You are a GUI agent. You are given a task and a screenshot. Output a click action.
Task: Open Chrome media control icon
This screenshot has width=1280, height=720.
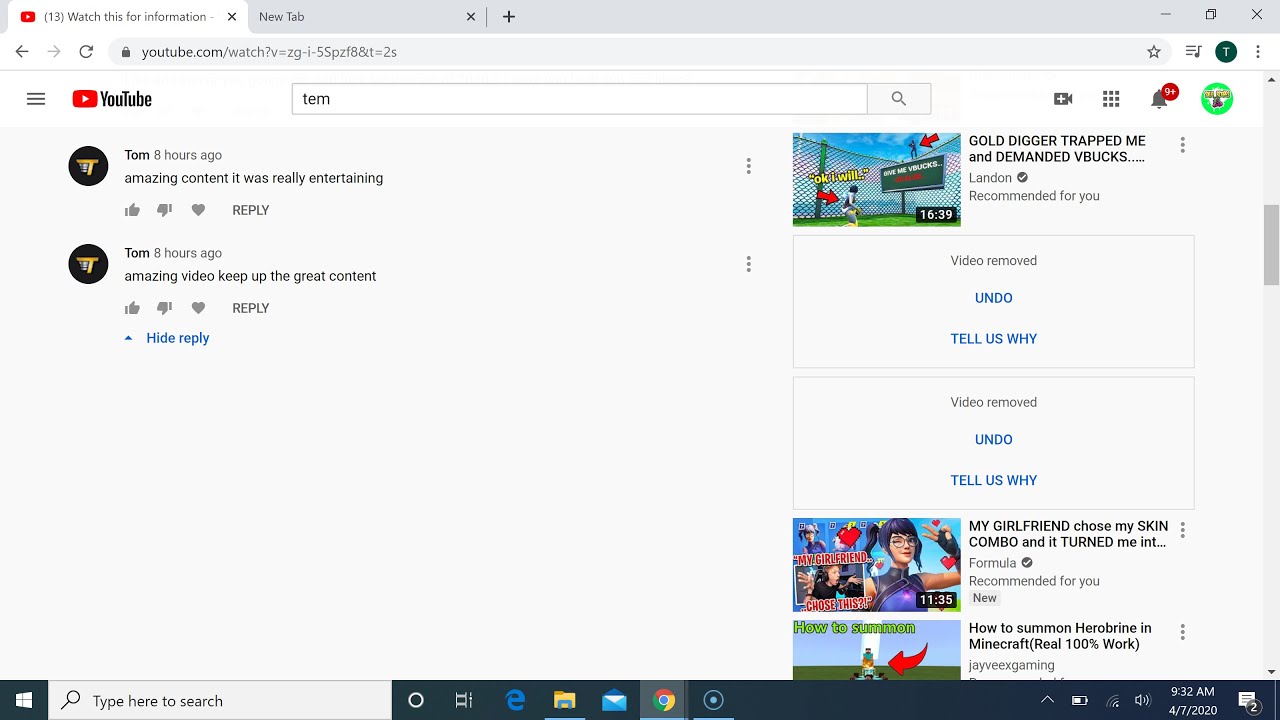pos(1193,52)
